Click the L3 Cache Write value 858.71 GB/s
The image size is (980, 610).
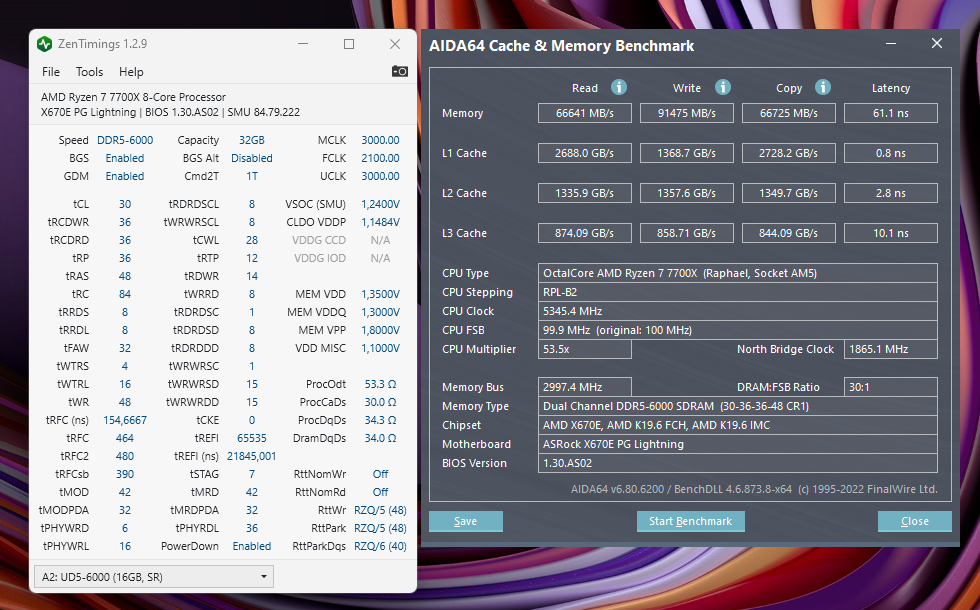click(687, 233)
